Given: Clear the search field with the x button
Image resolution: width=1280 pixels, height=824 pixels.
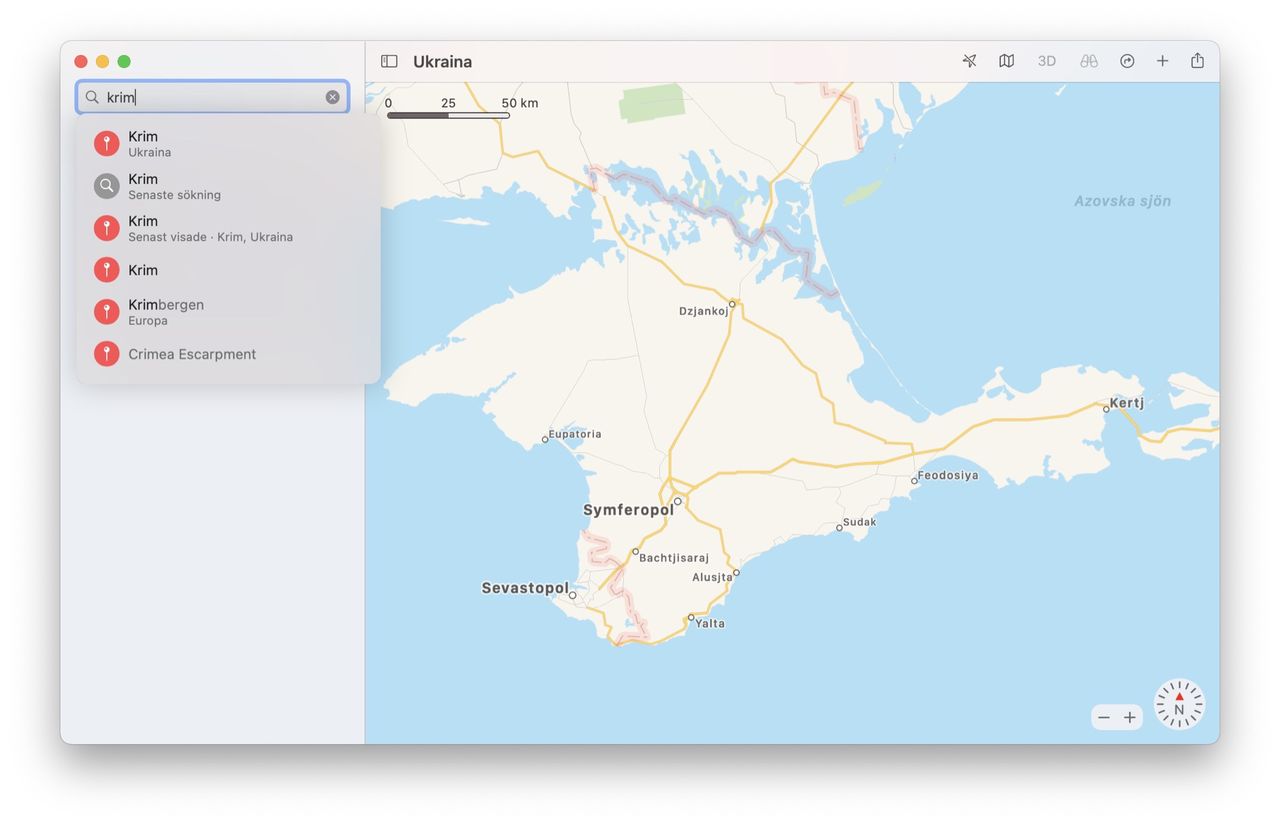Looking at the screenshot, I should [x=332, y=96].
